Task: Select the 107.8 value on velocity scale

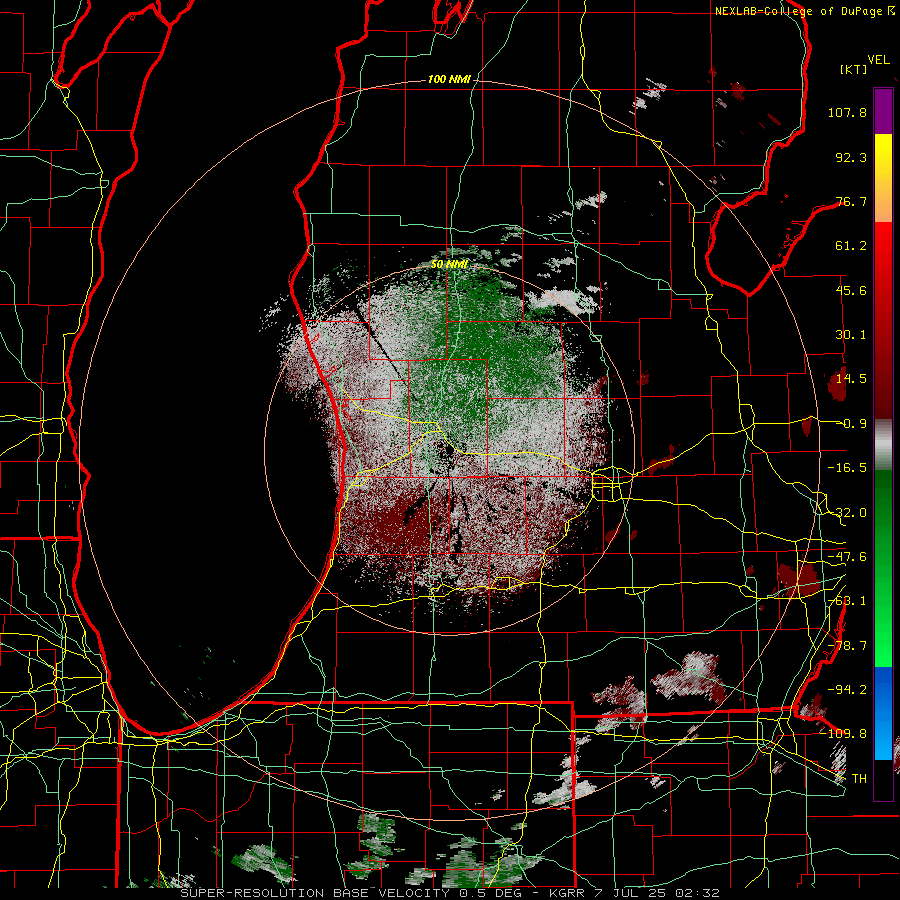Action: 847,112
